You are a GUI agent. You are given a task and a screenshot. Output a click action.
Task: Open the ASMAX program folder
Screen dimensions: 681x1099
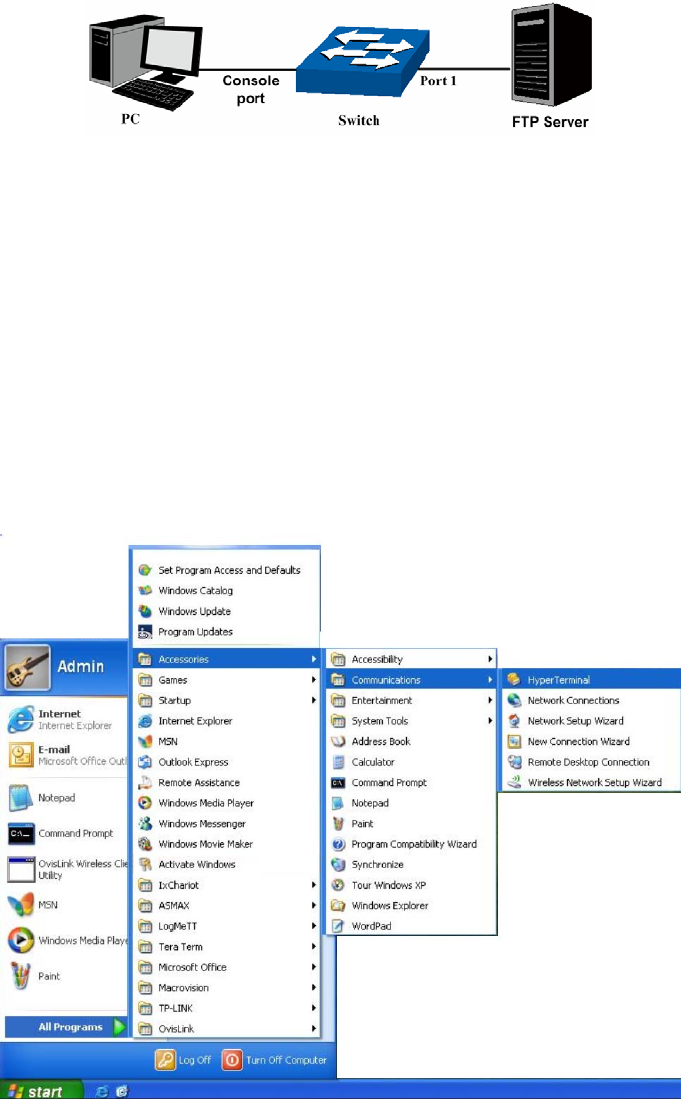226,906
